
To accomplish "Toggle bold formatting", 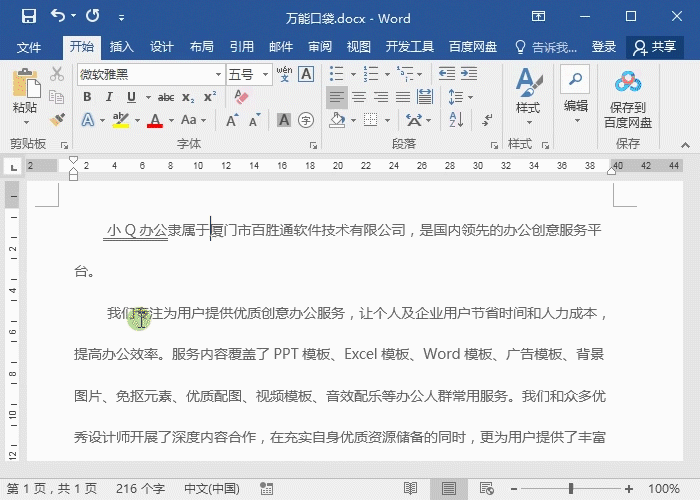I will tap(88, 97).
